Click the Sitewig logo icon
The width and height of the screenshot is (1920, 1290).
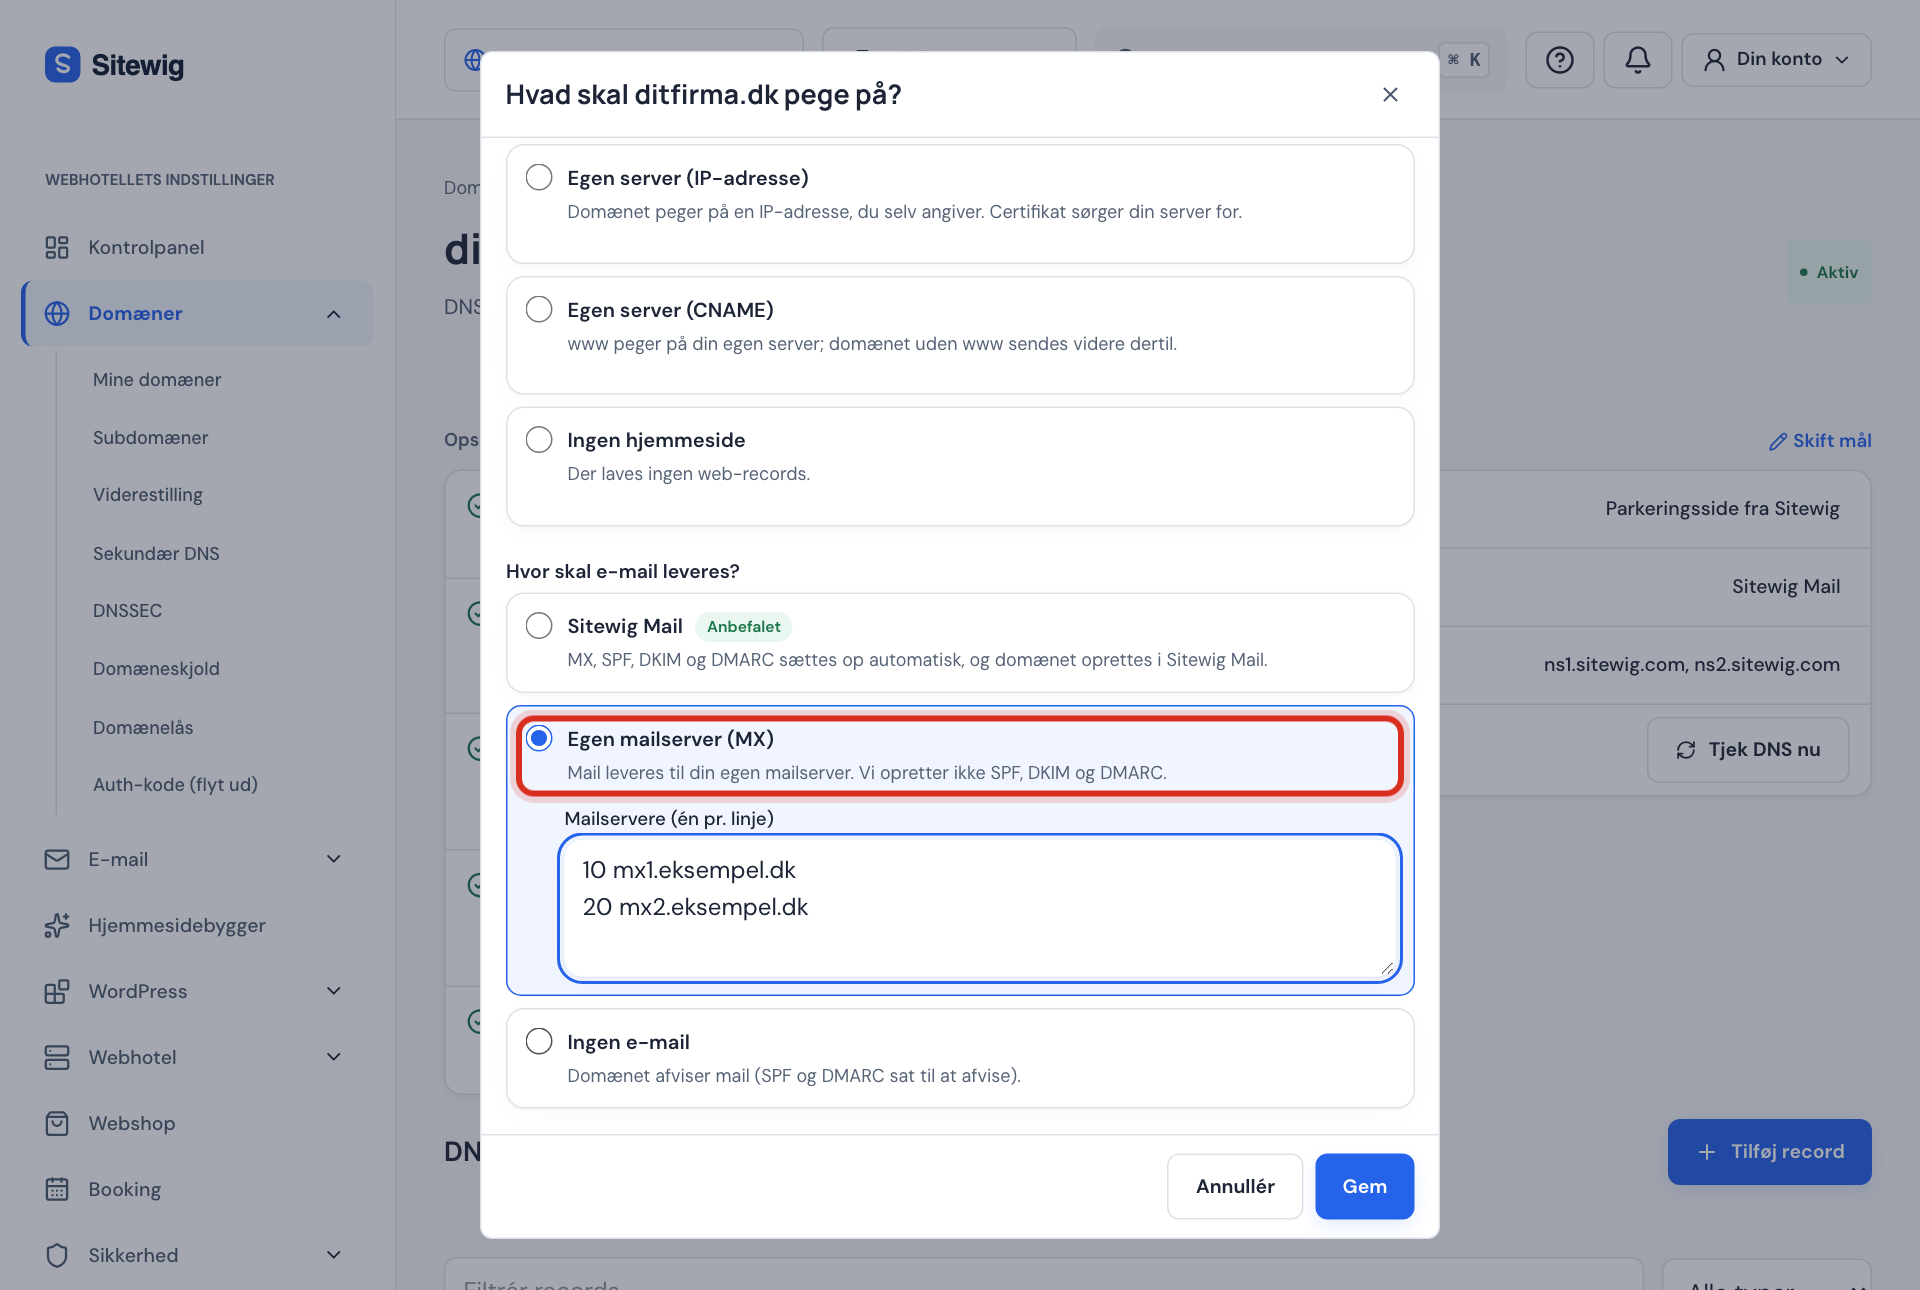(x=62, y=65)
